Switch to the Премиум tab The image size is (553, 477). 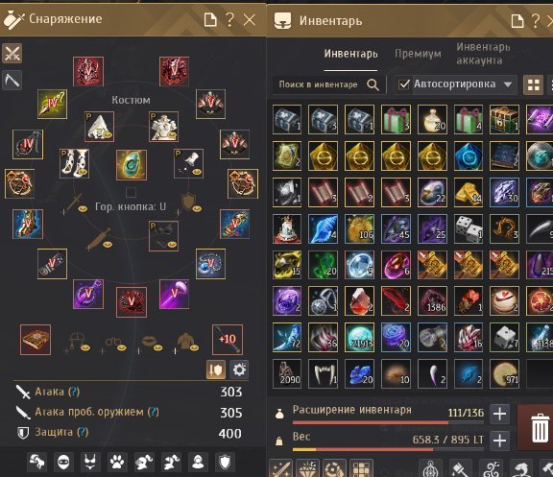418,54
